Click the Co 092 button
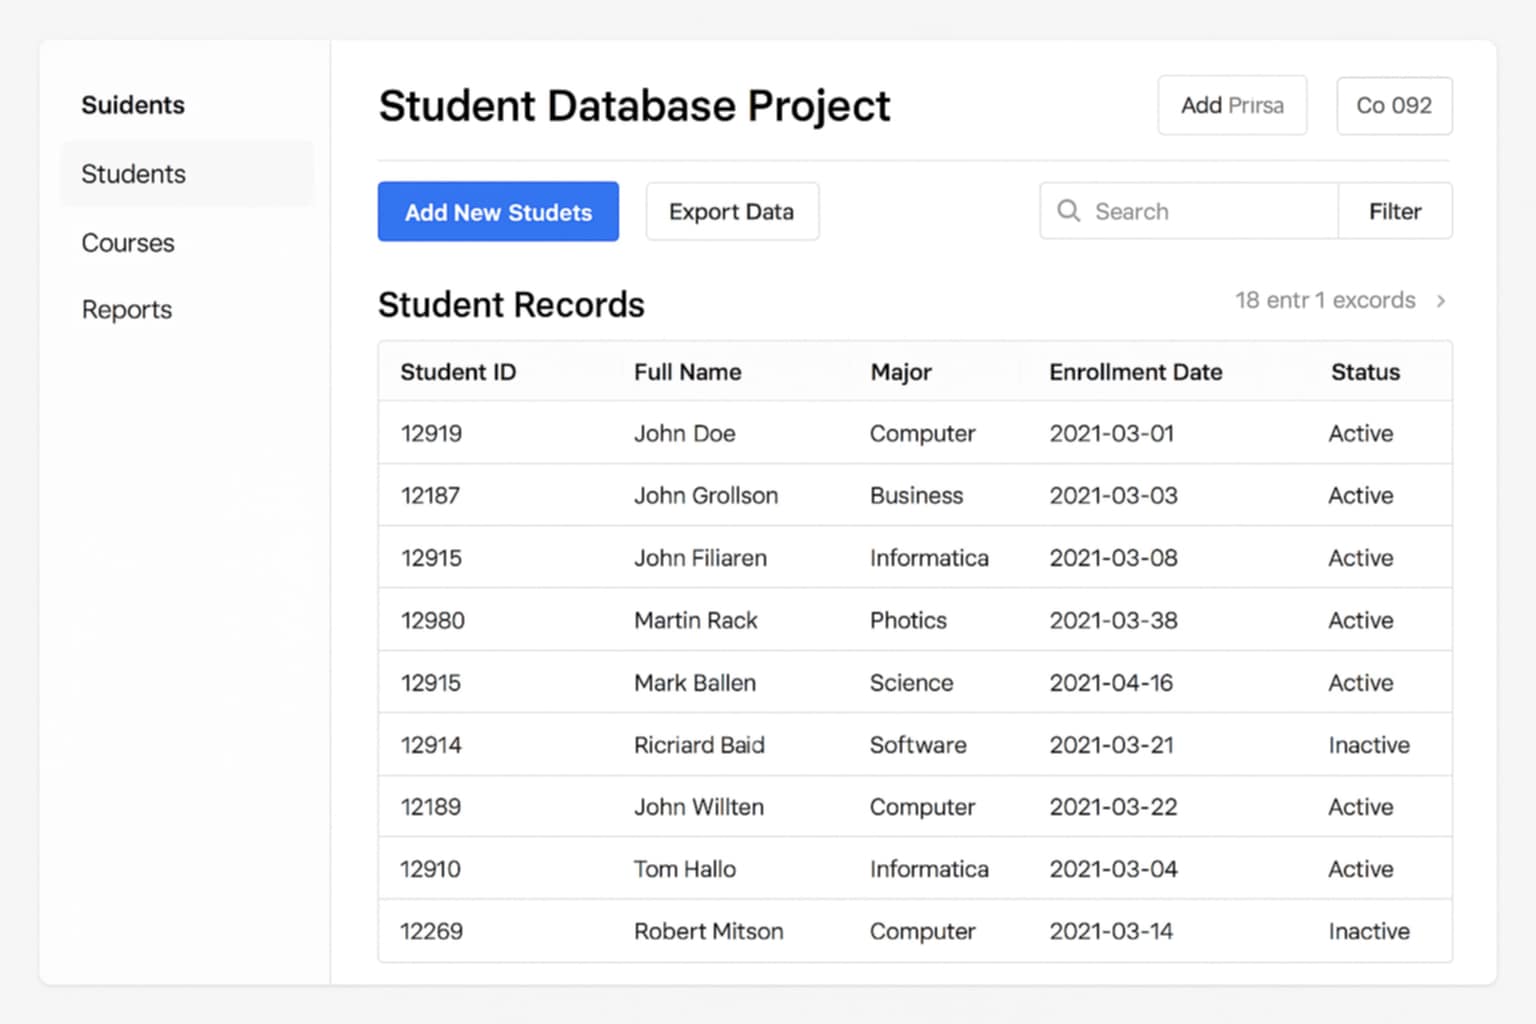The image size is (1536, 1024). pyautogui.click(x=1394, y=105)
